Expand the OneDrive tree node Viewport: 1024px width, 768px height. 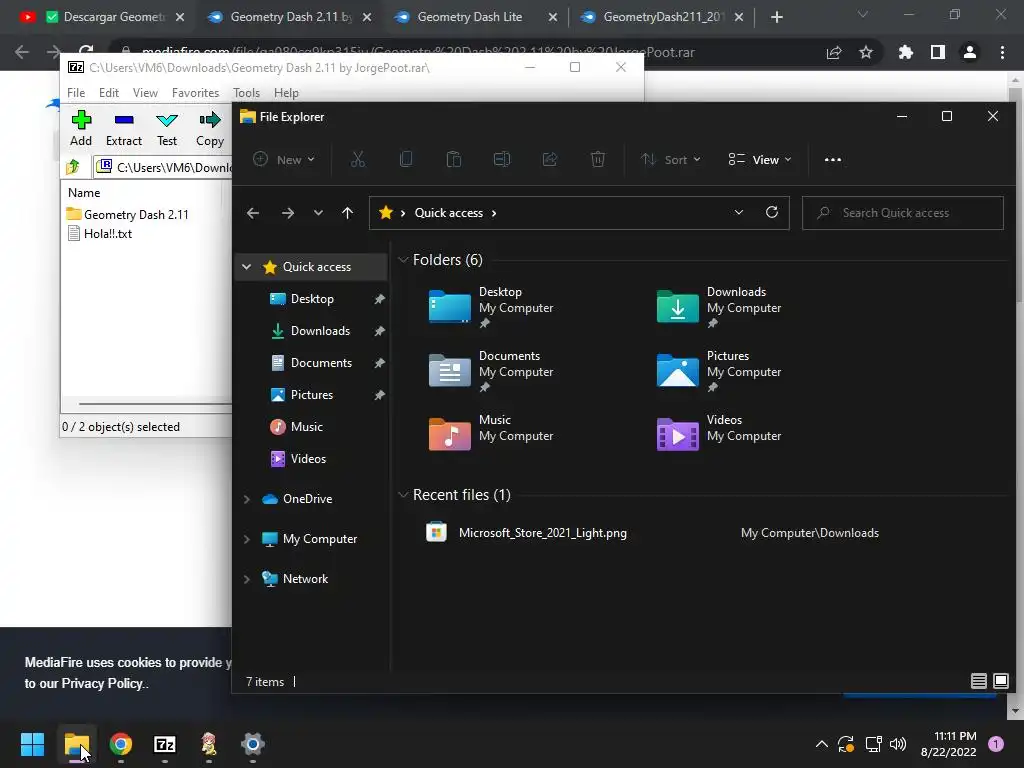click(246, 499)
